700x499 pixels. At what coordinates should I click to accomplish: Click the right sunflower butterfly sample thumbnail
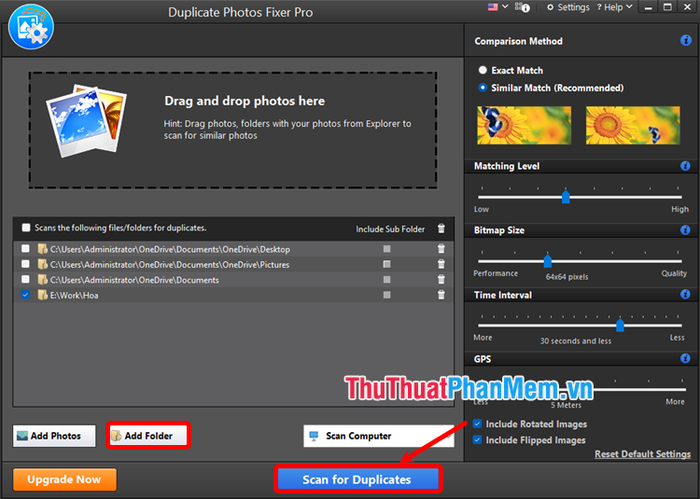(633, 125)
